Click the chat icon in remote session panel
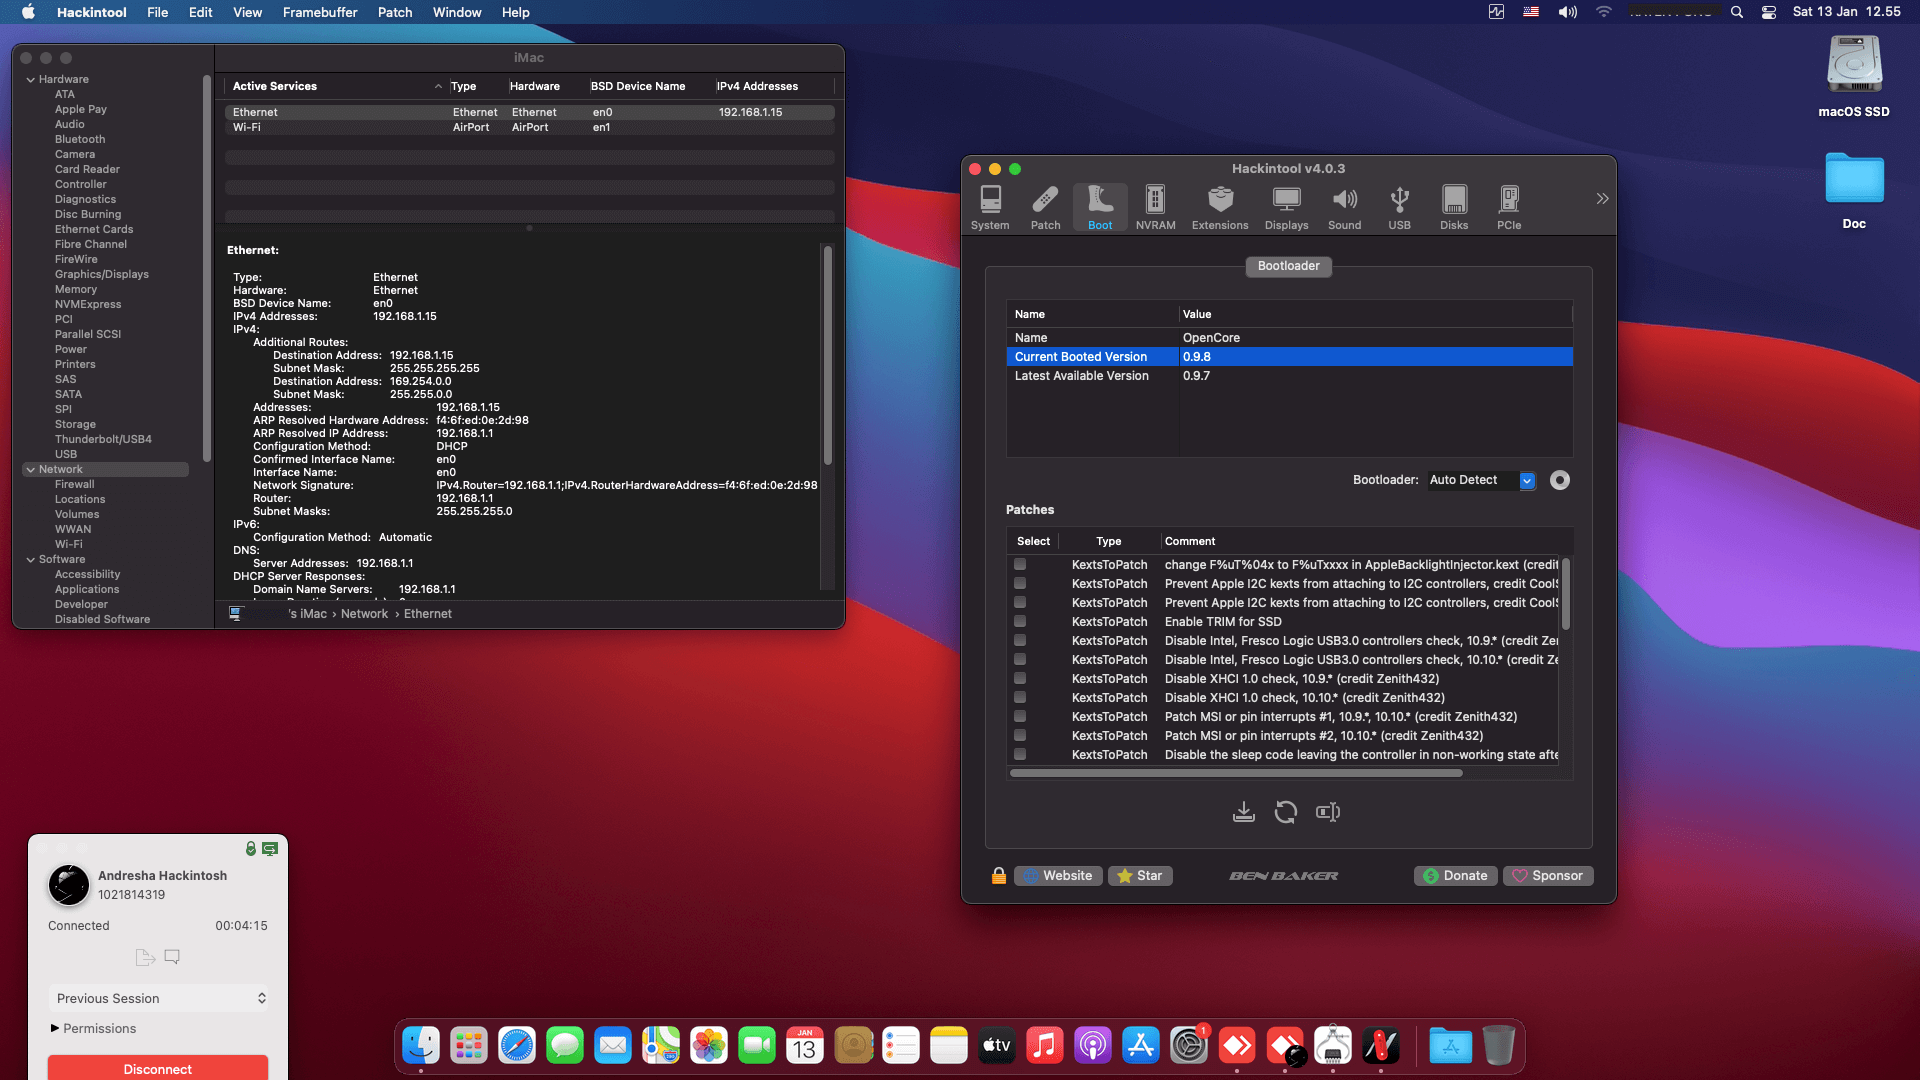1920x1080 pixels. (x=172, y=957)
